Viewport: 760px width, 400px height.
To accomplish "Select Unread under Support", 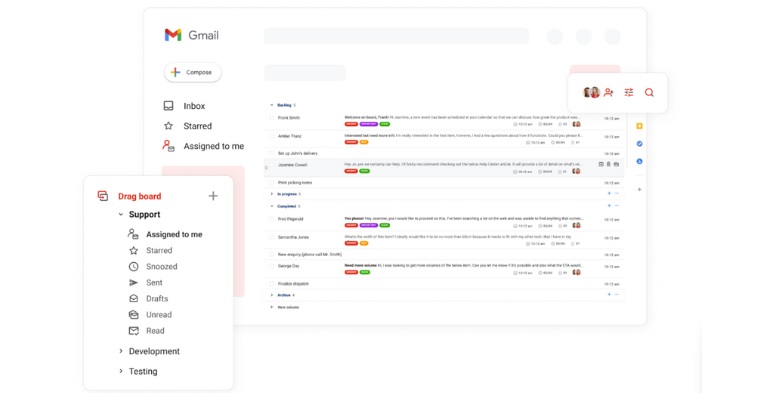I will (150, 314).
